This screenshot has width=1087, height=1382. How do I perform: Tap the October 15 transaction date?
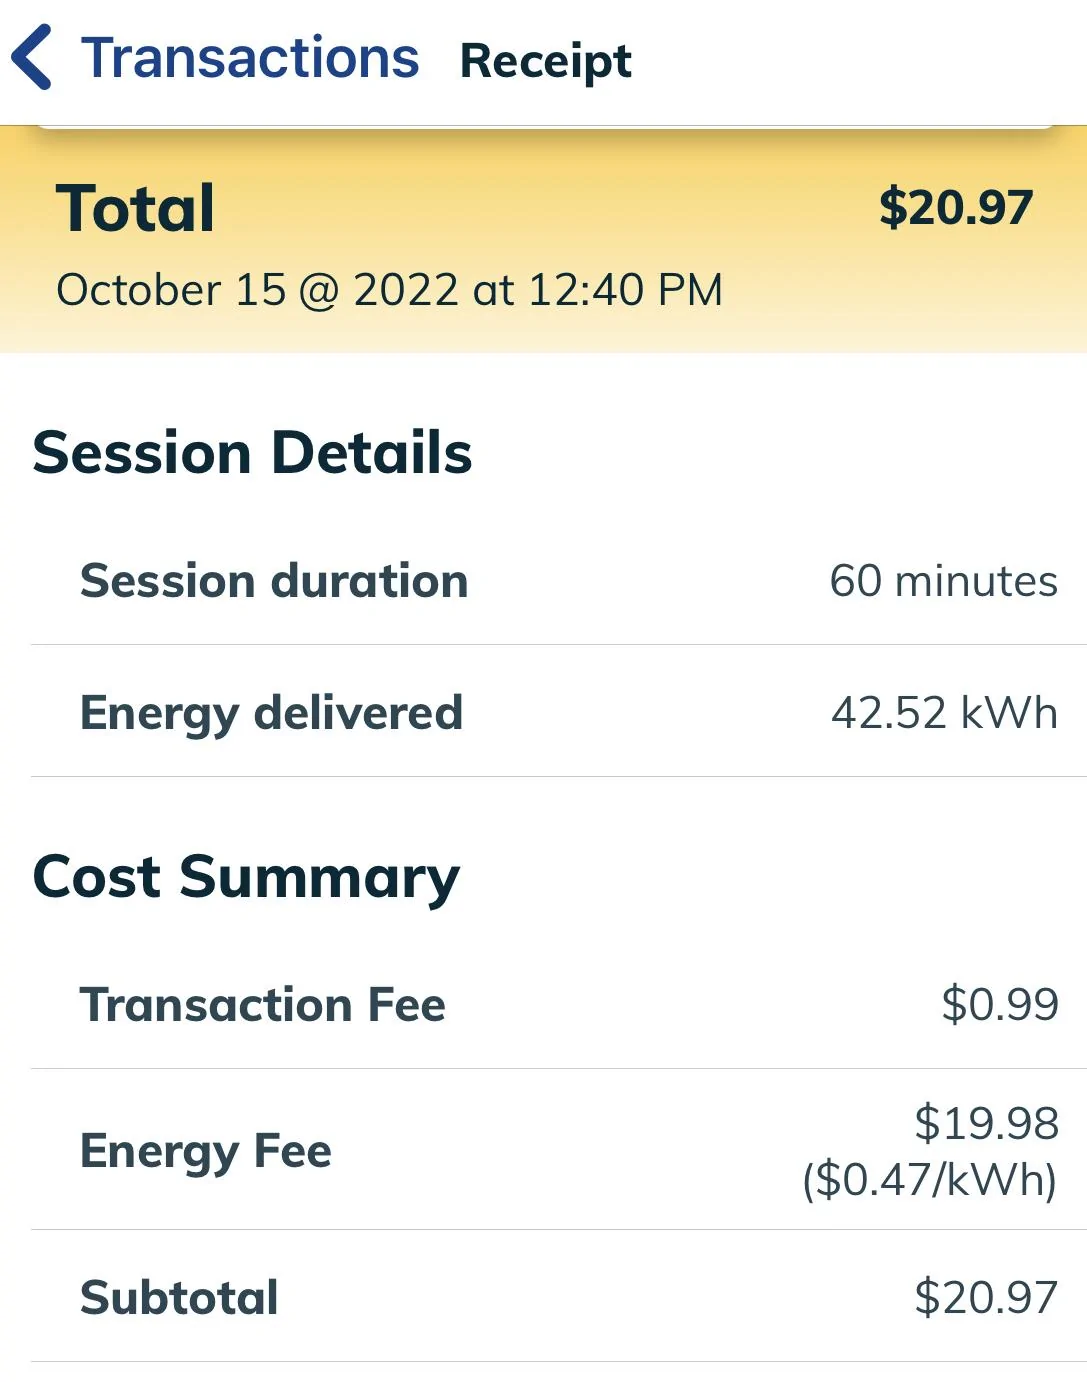pyautogui.click(x=171, y=290)
